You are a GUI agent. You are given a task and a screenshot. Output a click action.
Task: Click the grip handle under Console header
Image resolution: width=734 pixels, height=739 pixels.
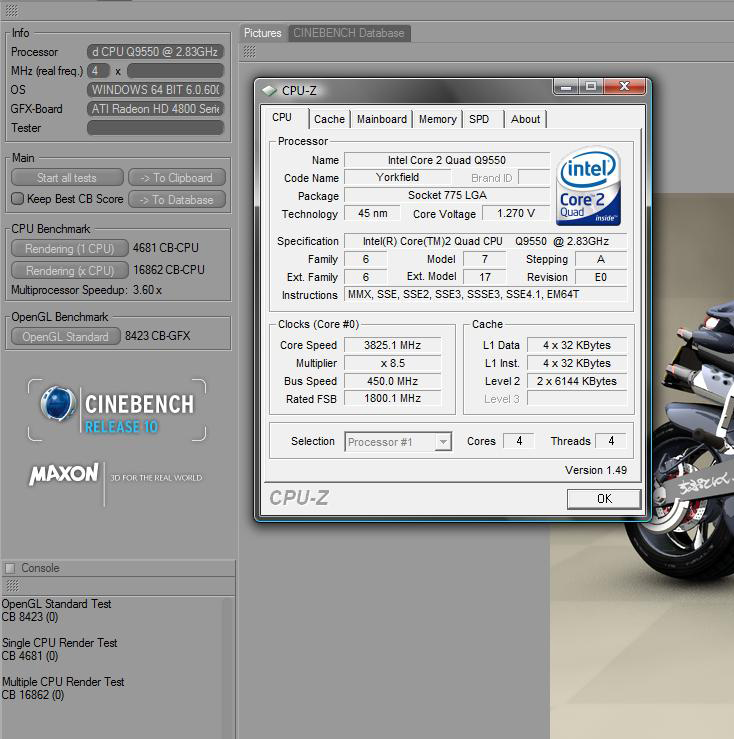12,585
